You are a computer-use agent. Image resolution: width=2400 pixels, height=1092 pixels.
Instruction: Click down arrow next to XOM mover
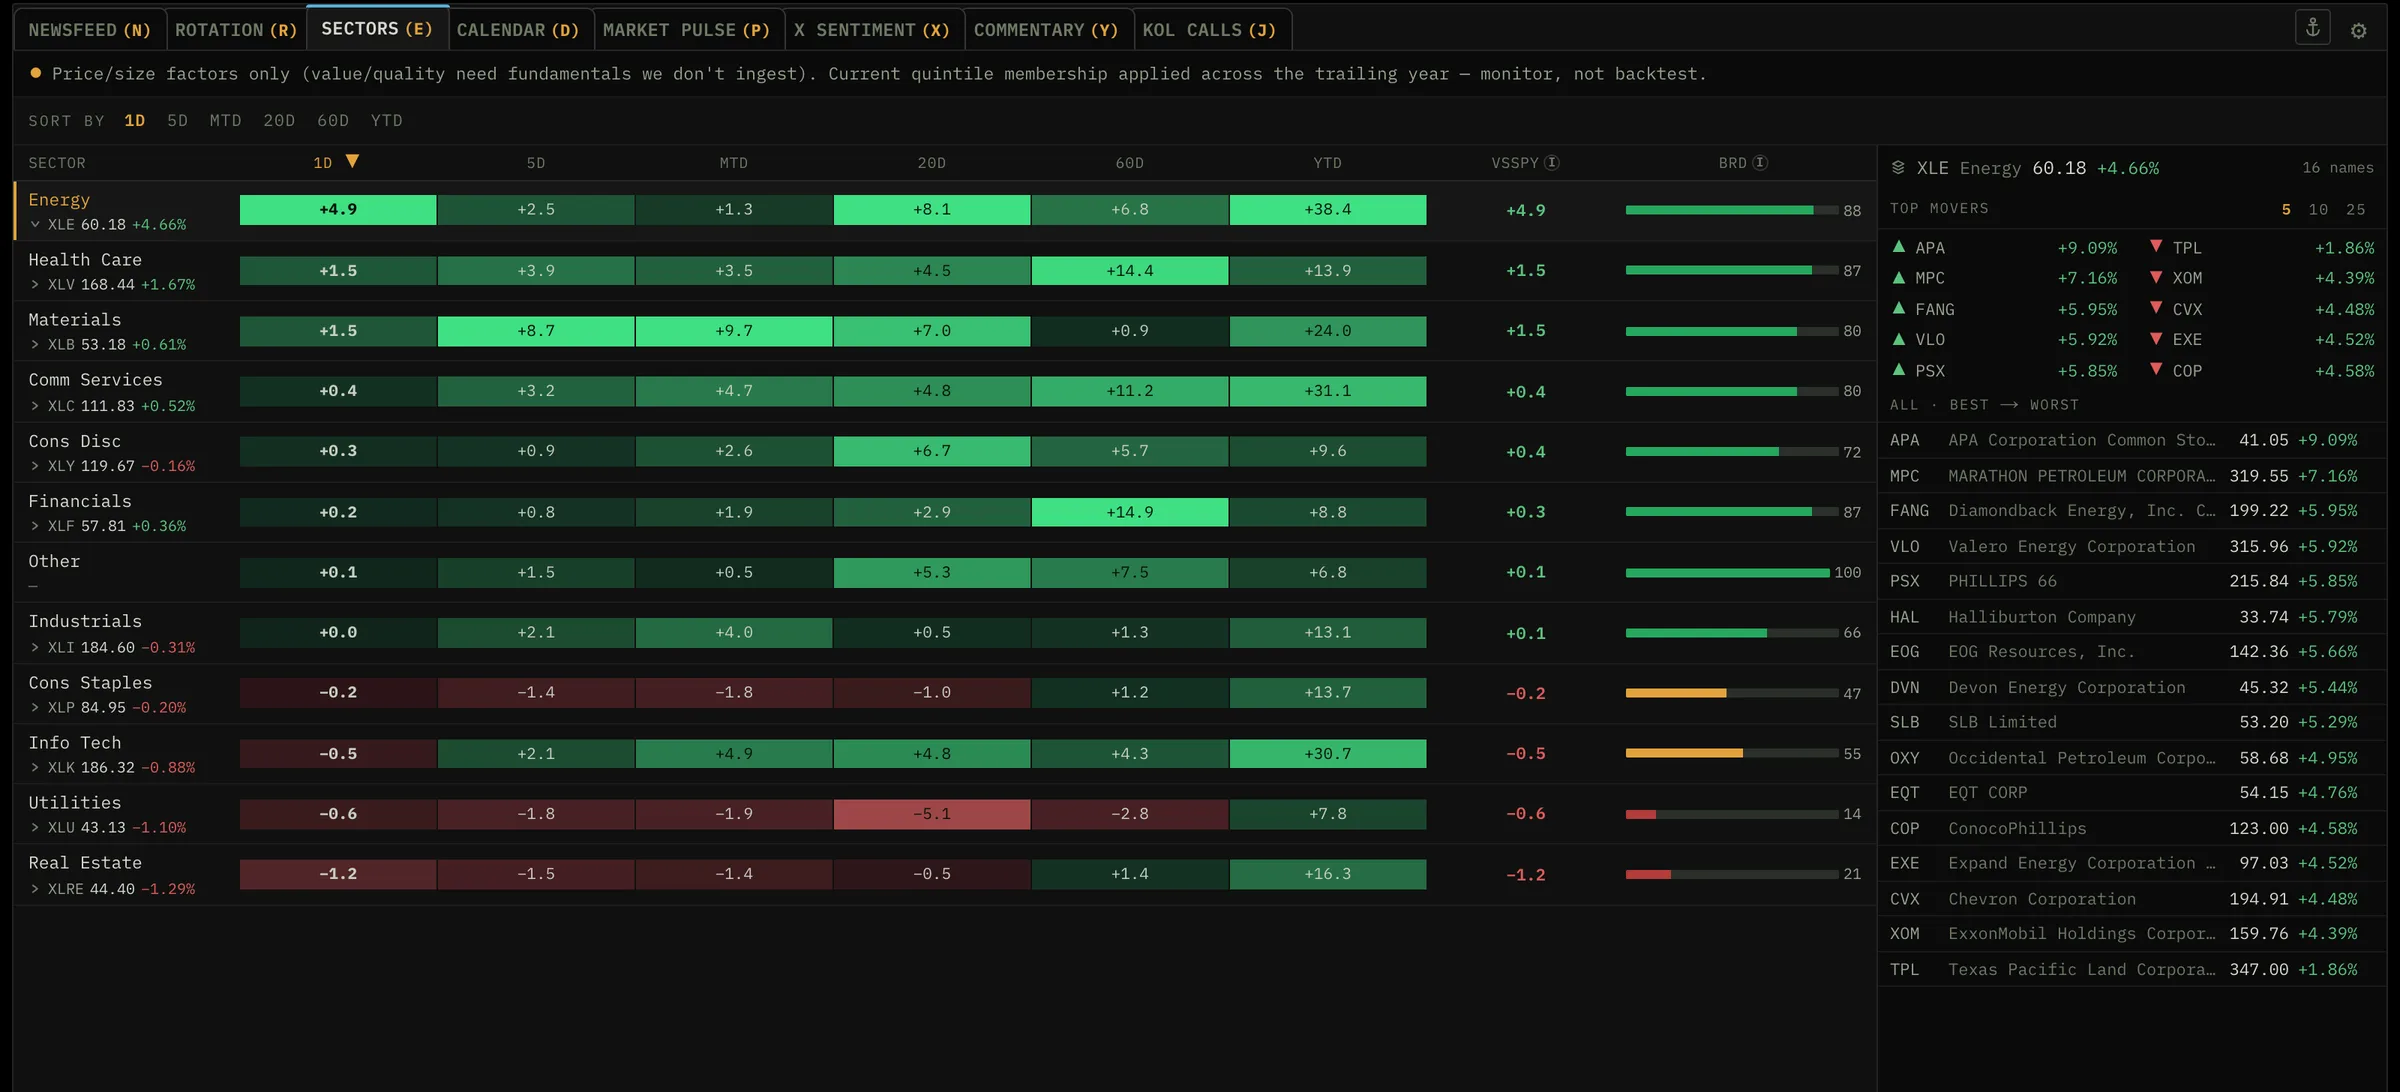tap(2156, 277)
